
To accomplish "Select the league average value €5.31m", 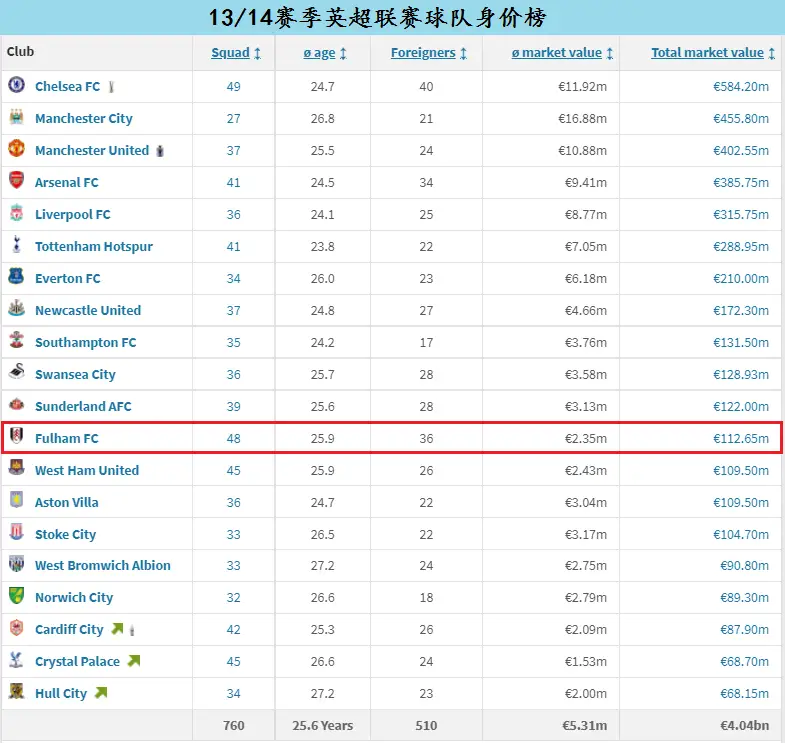I will tap(584, 725).
